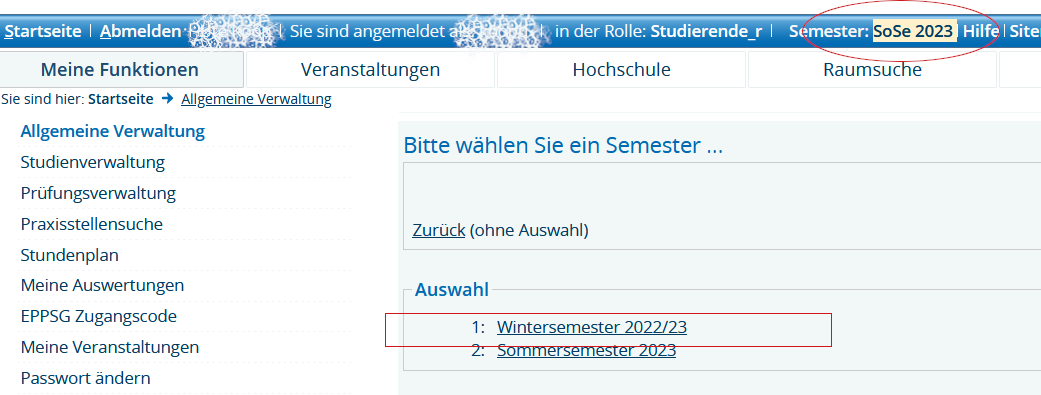Click the Allgemeine Verwaltung breadcrumb link

[x=256, y=100]
